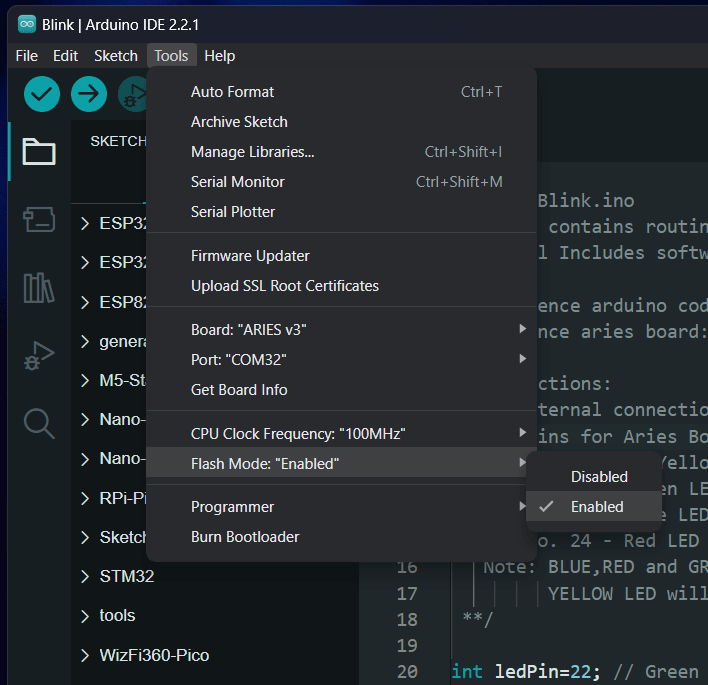
Task: Open the Sketch menu
Action: tap(116, 56)
